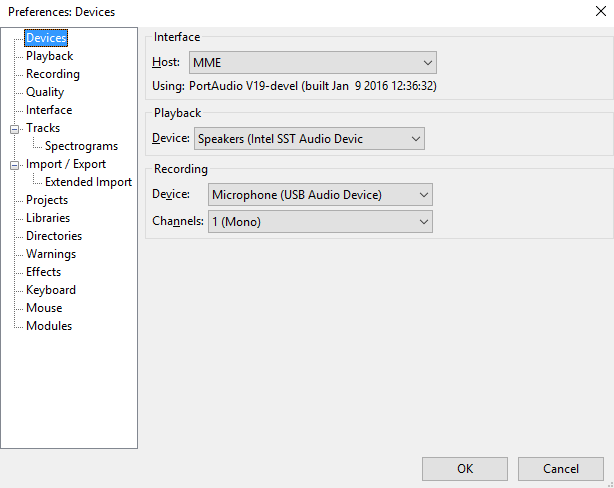Open the Tracks preferences page
614x488 pixels.
tap(43, 128)
